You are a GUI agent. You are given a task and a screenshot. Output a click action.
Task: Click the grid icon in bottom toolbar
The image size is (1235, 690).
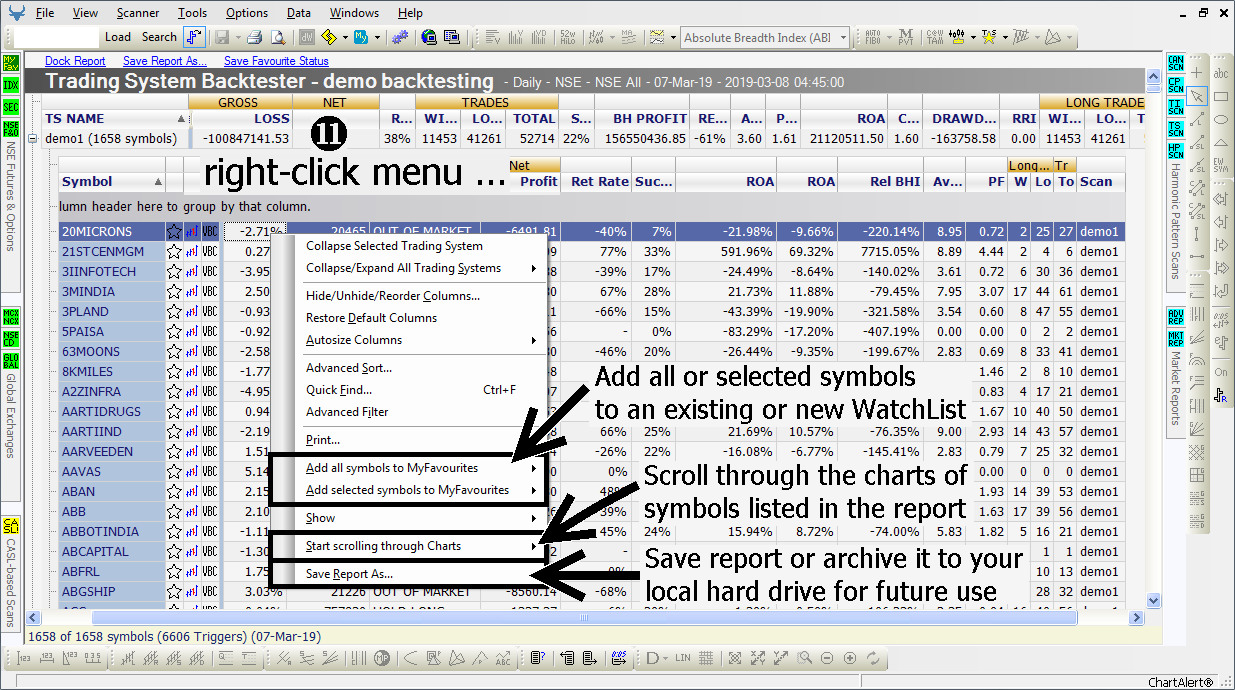click(706, 658)
